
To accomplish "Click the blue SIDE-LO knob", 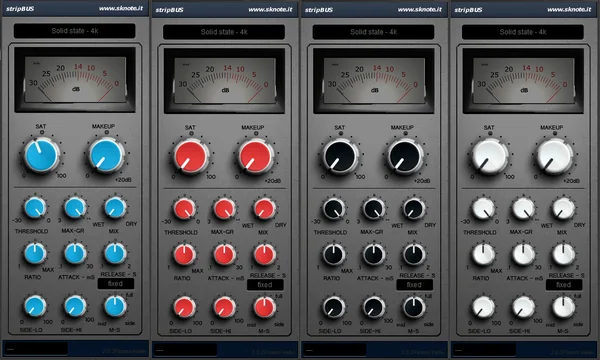I will coord(35,306).
